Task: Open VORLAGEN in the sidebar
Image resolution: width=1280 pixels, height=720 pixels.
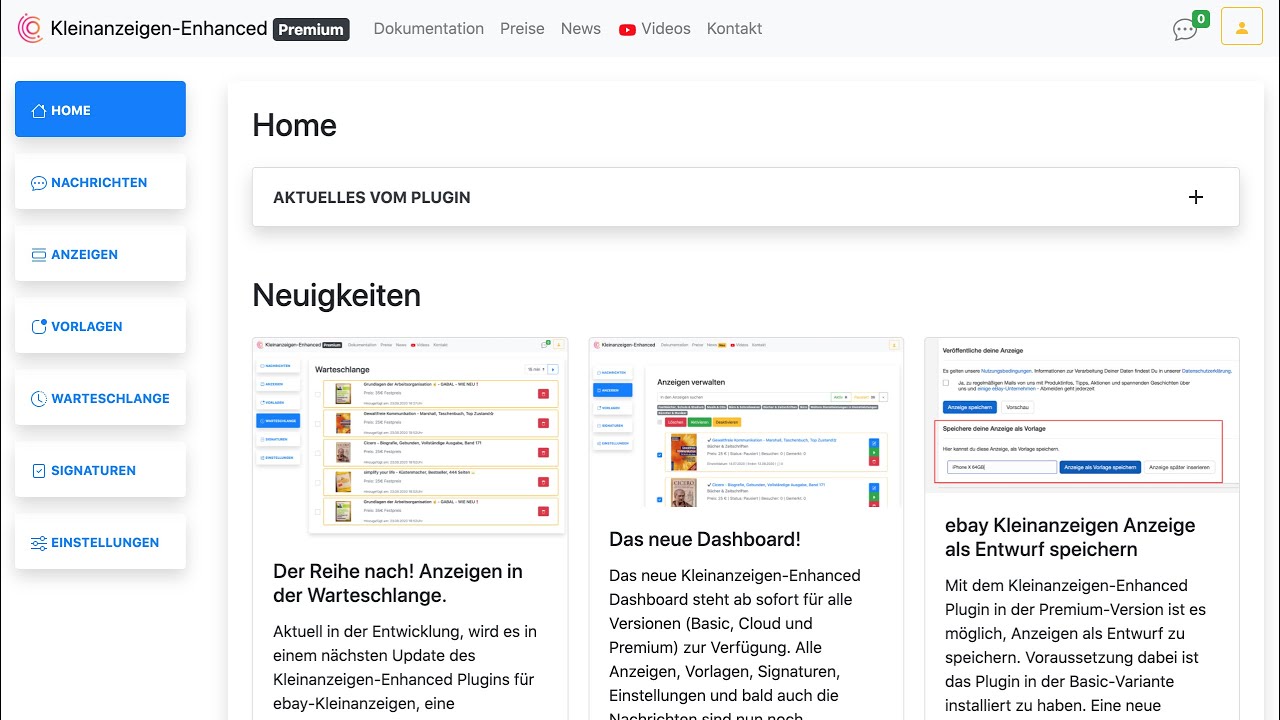Action: pos(100,326)
